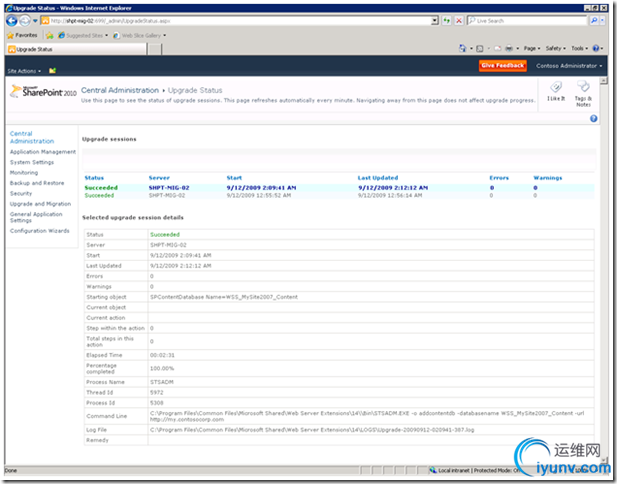Screen dimensions: 617x484
Task: Click the search magnifier button
Action: click(x=594, y=20)
